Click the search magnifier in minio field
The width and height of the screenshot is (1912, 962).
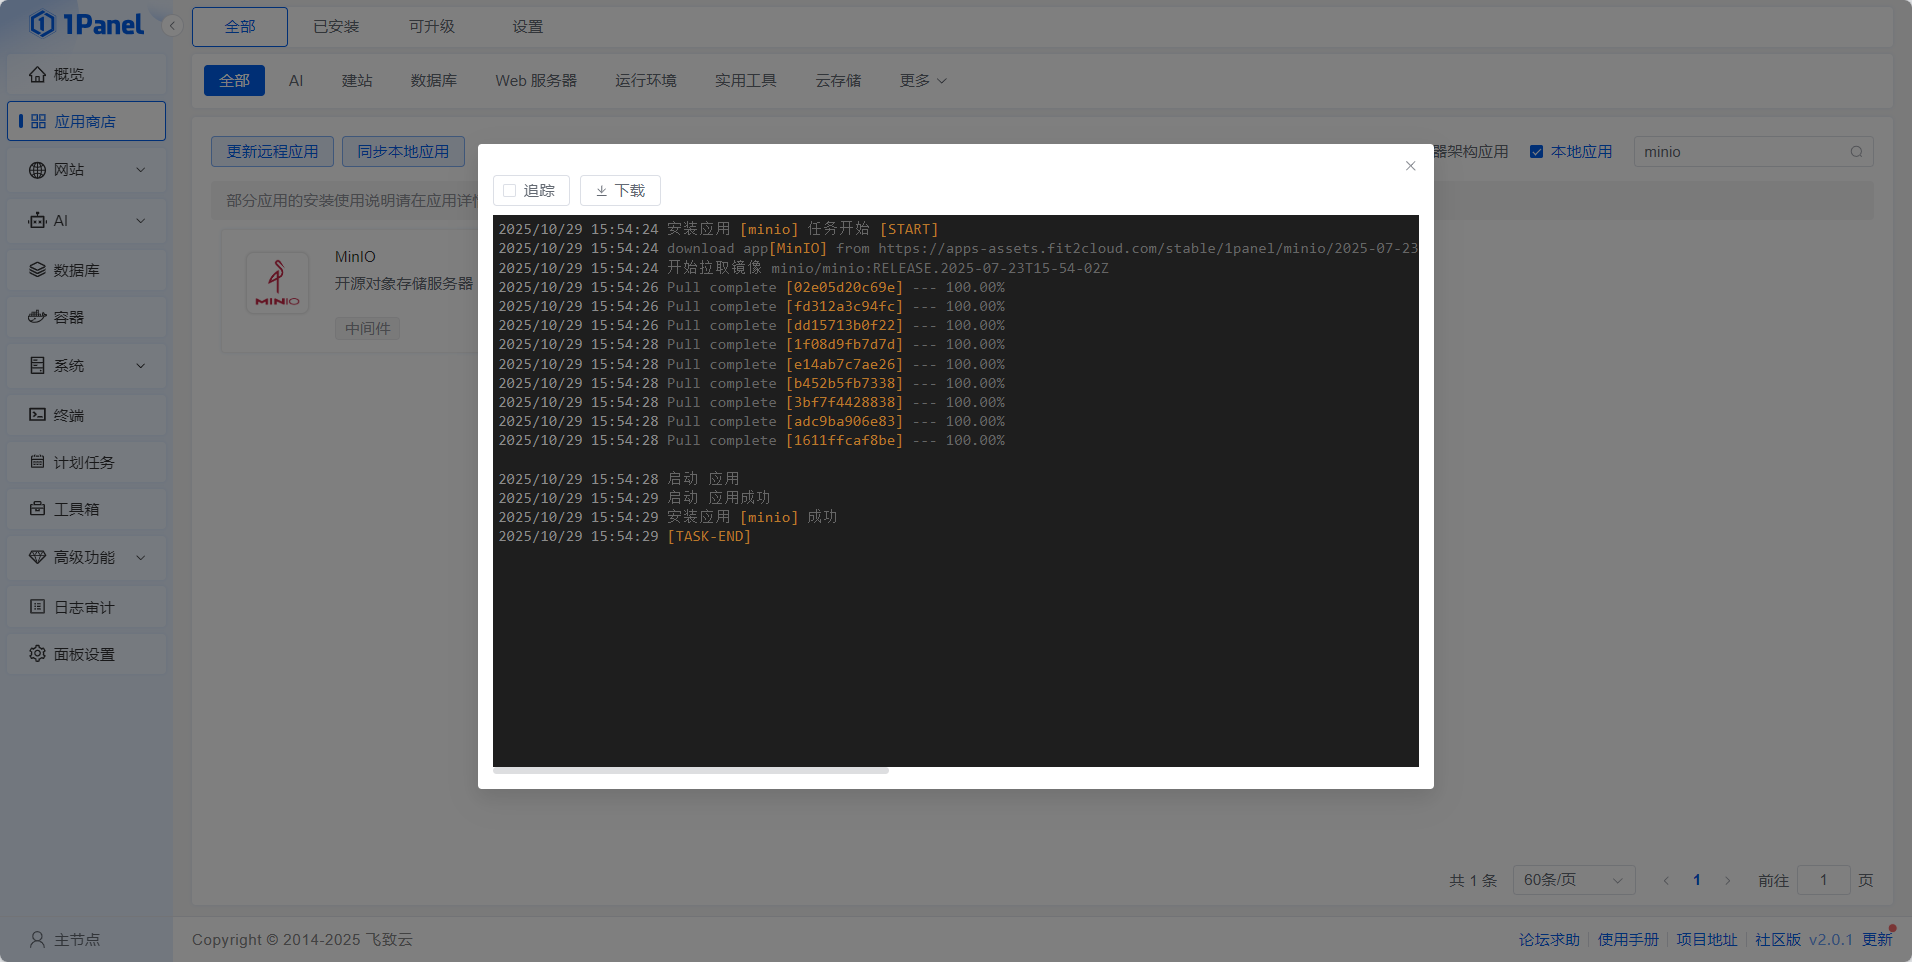1856,152
